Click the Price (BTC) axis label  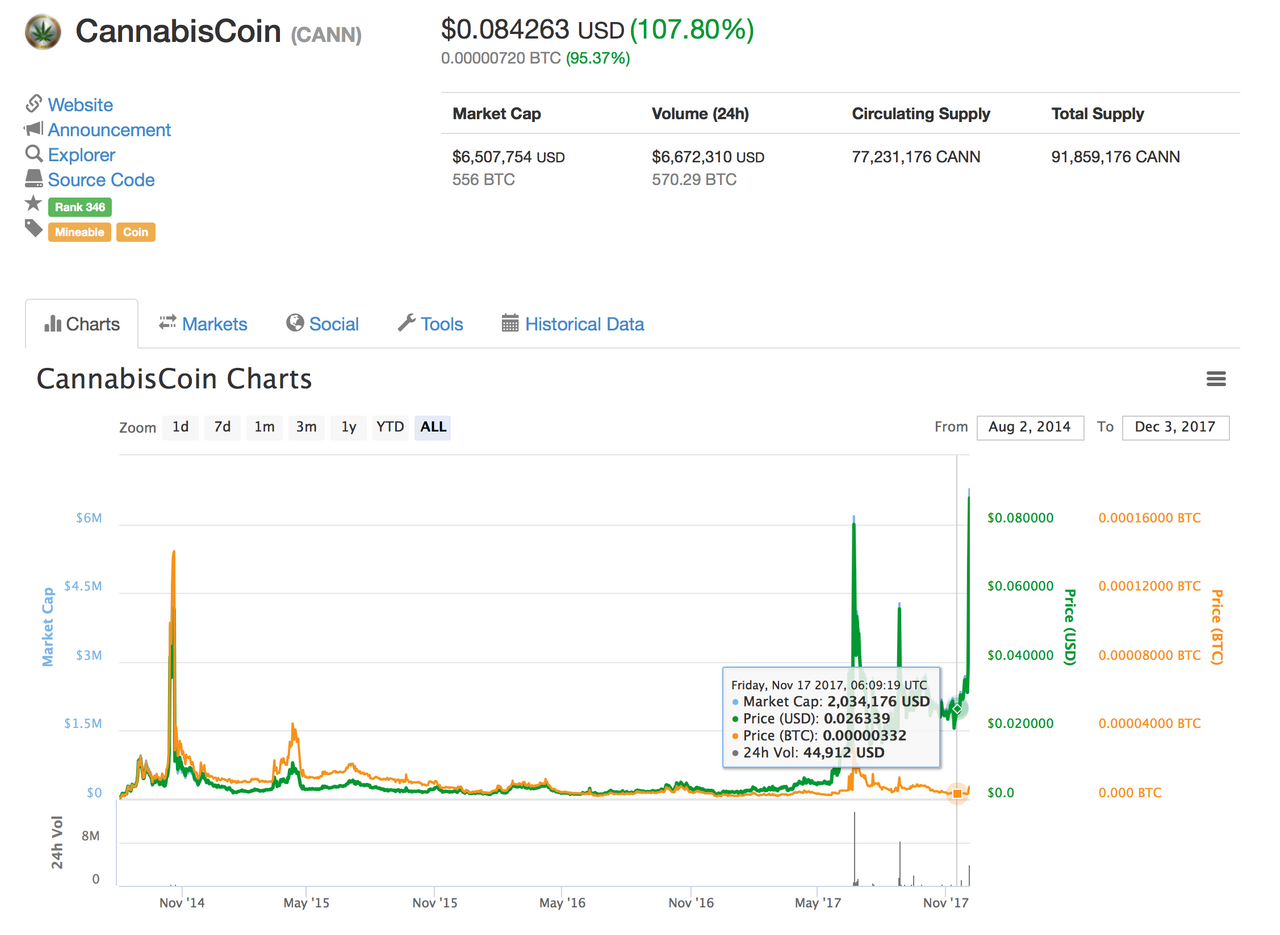click(1217, 627)
